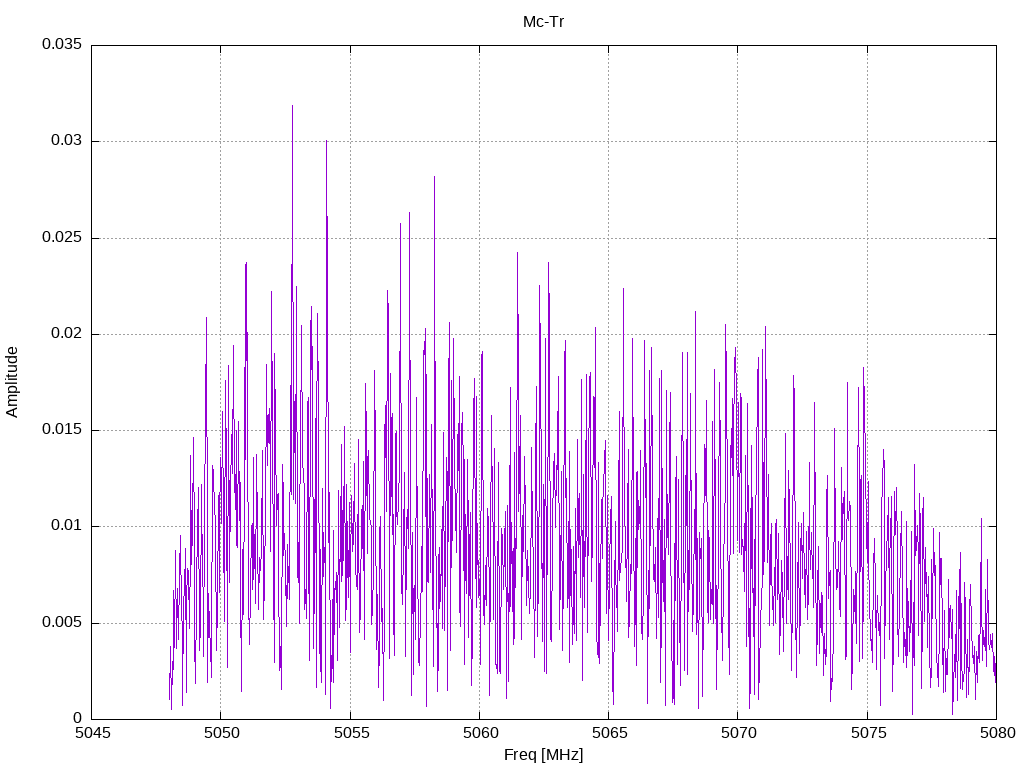The image size is (1024, 768).
Task: Click the x-axis tick label "5075"
Action: 868,733
